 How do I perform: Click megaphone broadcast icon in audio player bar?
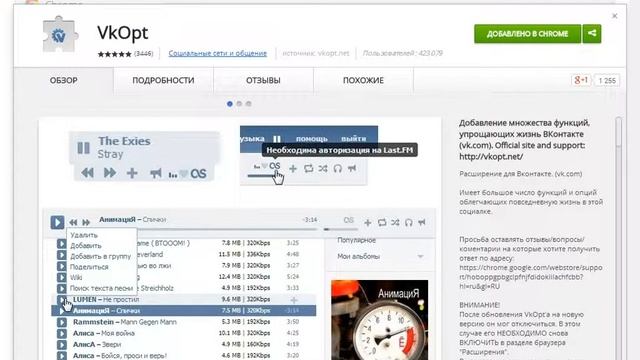click(x=422, y=222)
